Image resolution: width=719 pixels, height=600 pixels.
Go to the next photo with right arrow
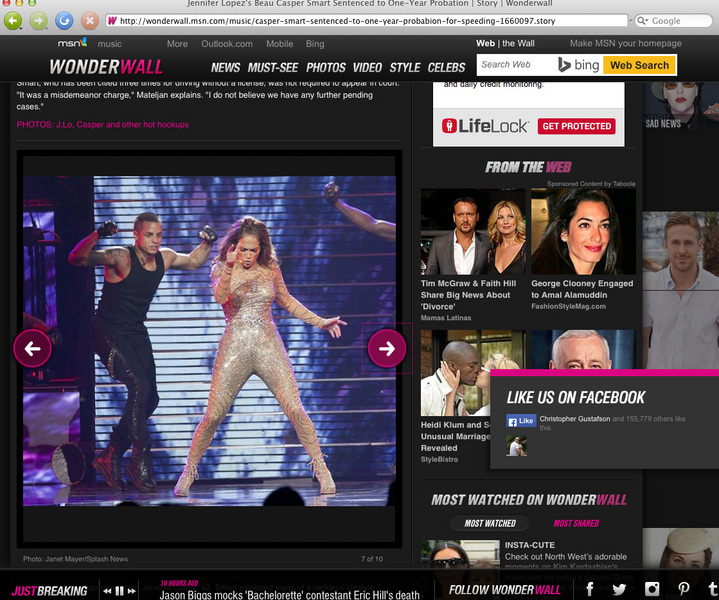[387, 348]
